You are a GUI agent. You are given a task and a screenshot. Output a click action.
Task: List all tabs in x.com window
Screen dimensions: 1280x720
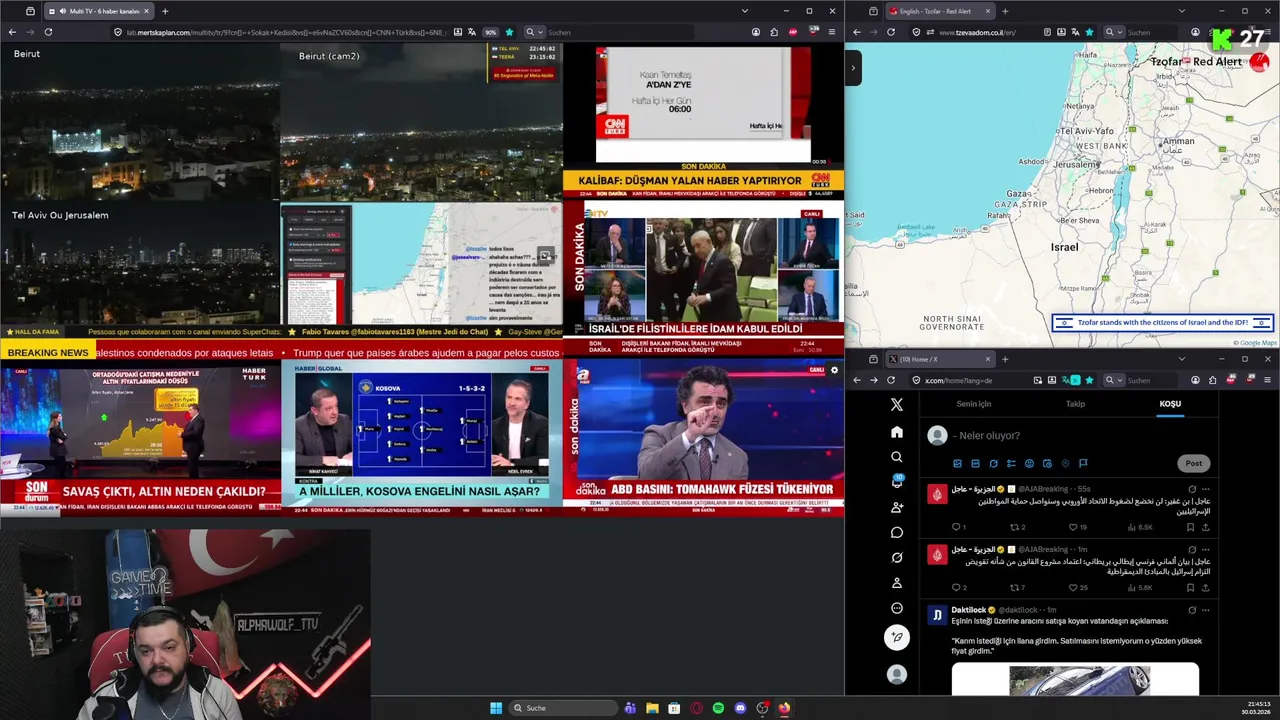[x=1181, y=359]
